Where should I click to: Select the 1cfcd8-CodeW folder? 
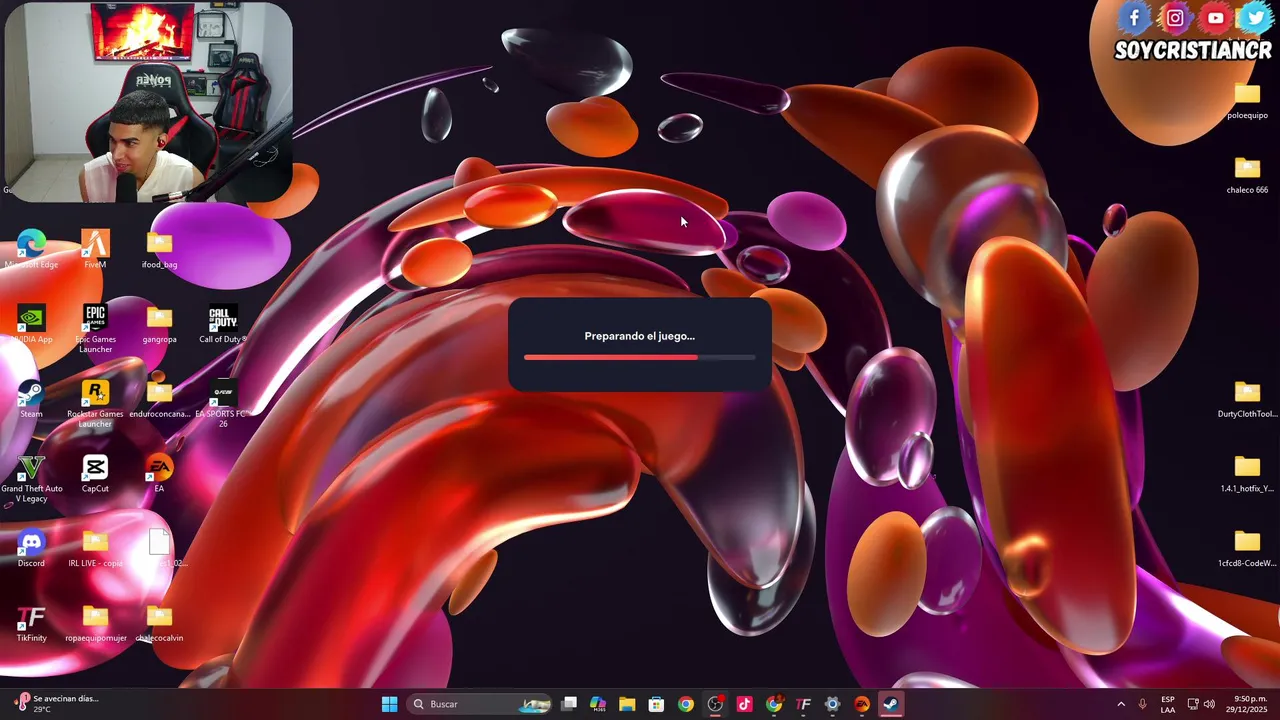tap(1247, 548)
